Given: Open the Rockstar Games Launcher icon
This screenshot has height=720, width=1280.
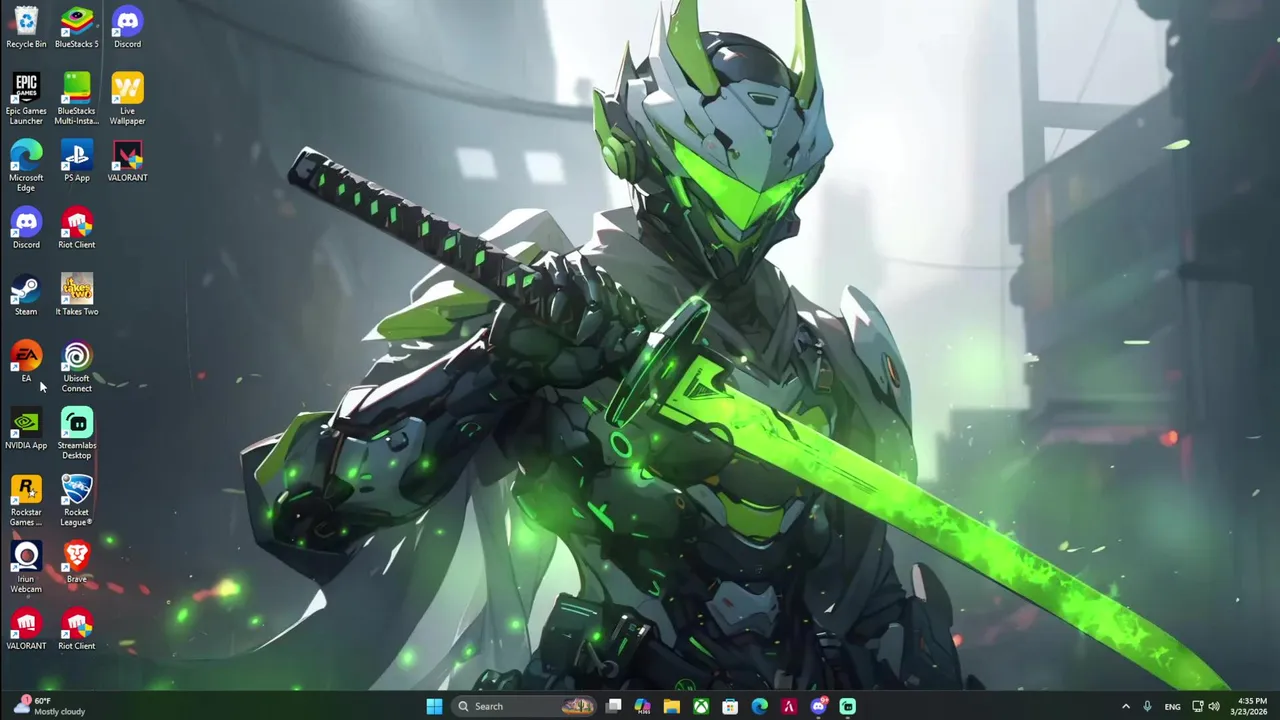Looking at the screenshot, I should [x=26, y=501].
